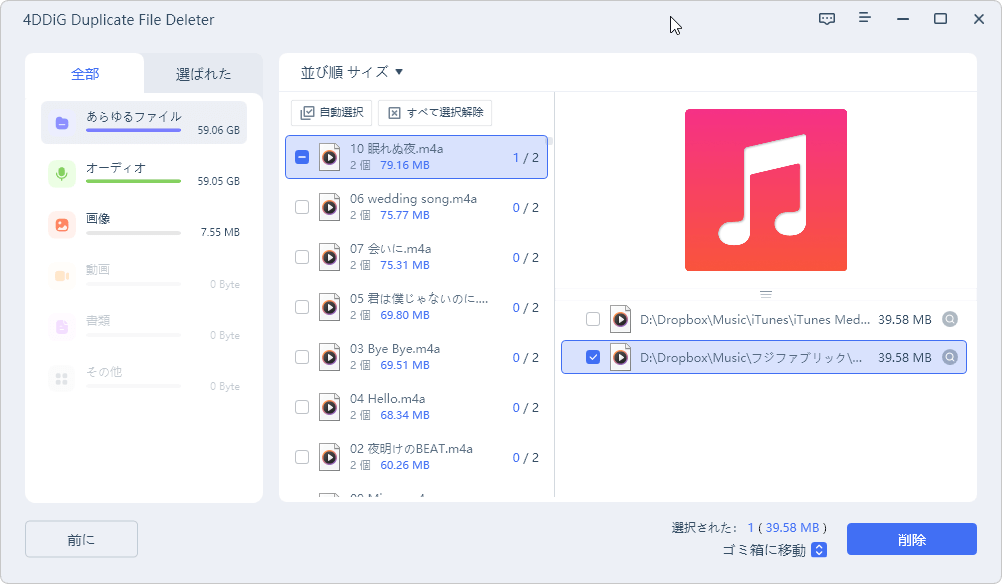Viewport: 1002px width, 584px height.
Task: Toggle checkbox for 10 眠れぬ夜.m4a group
Action: [302, 157]
